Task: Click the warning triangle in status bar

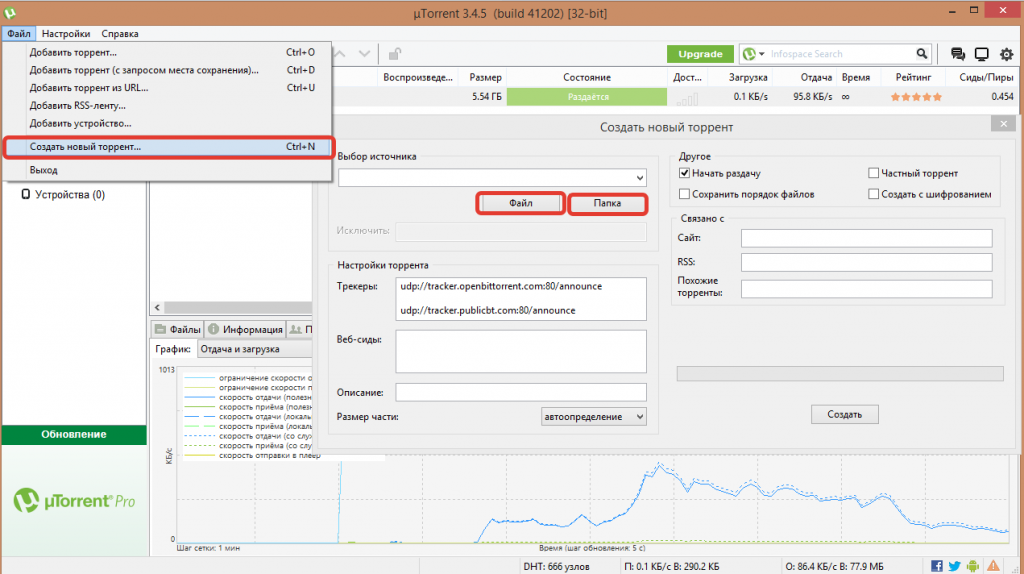Action: [x=993, y=566]
